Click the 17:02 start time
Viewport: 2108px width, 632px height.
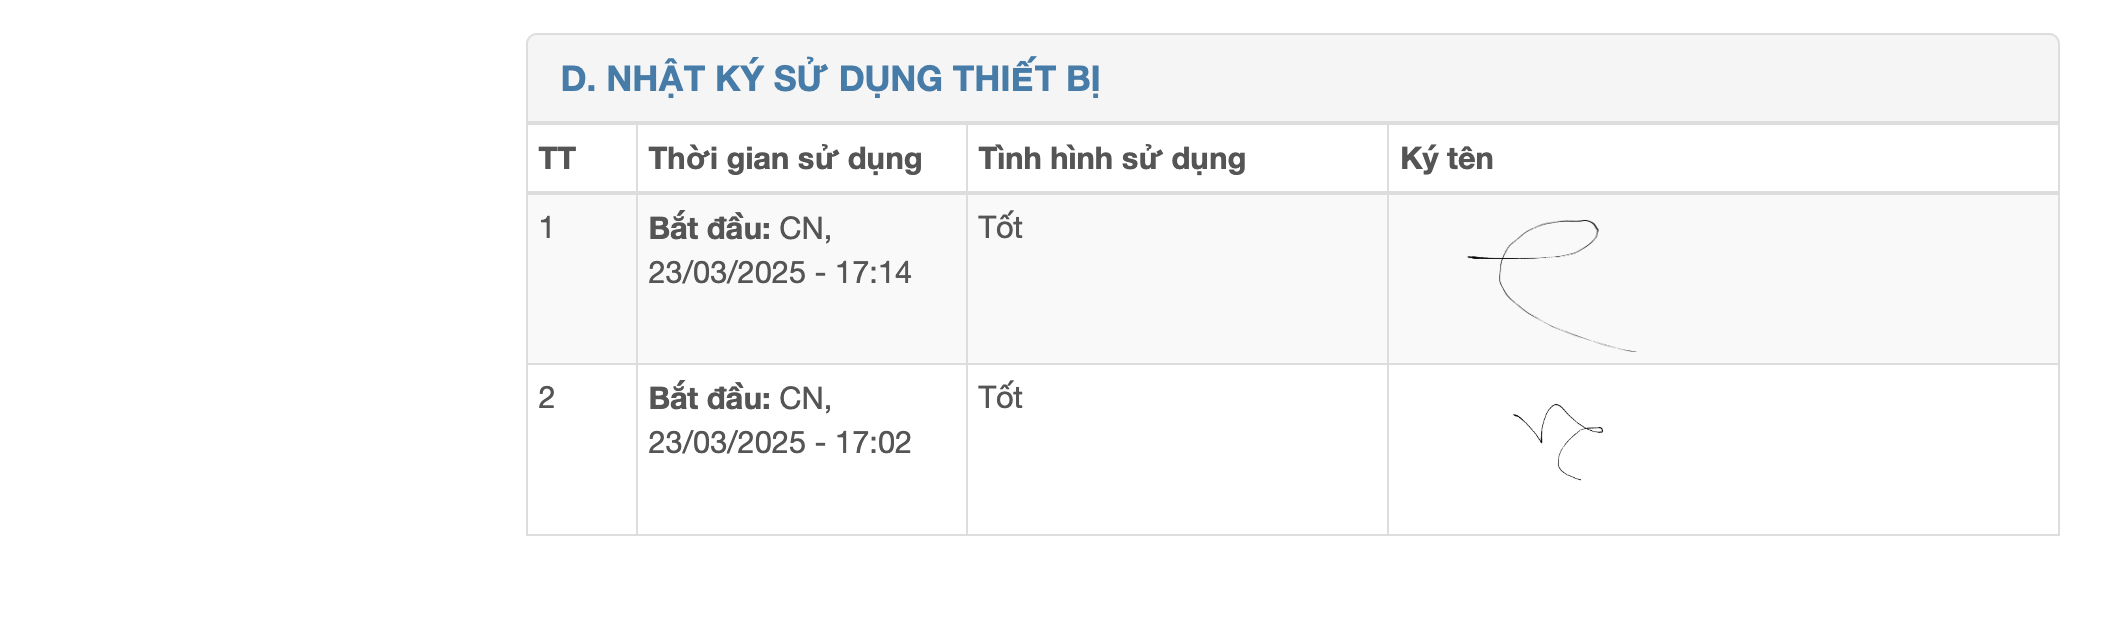point(873,443)
